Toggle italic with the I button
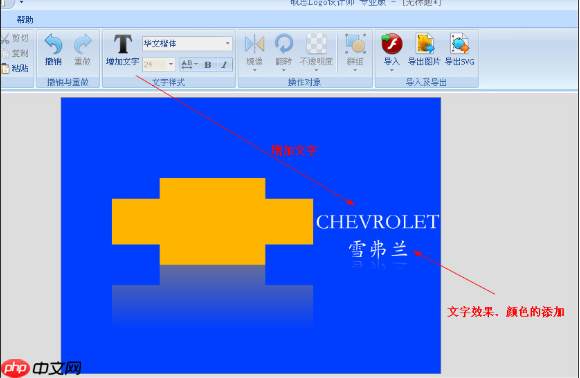The width and height of the screenshot is (580, 378). (224, 65)
